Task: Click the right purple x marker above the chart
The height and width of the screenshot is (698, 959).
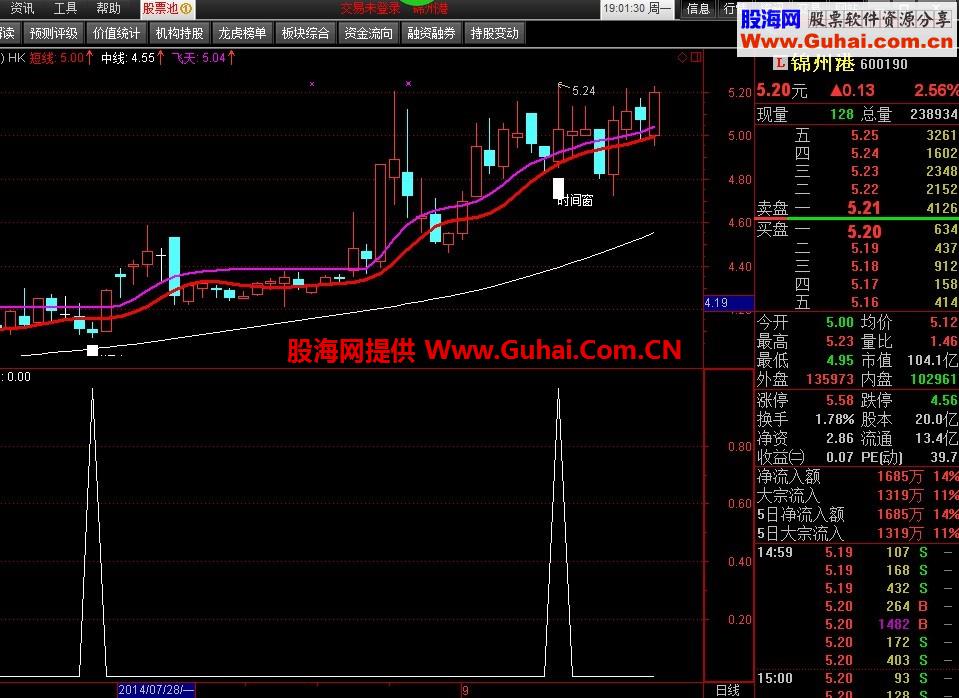Action: click(x=409, y=84)
